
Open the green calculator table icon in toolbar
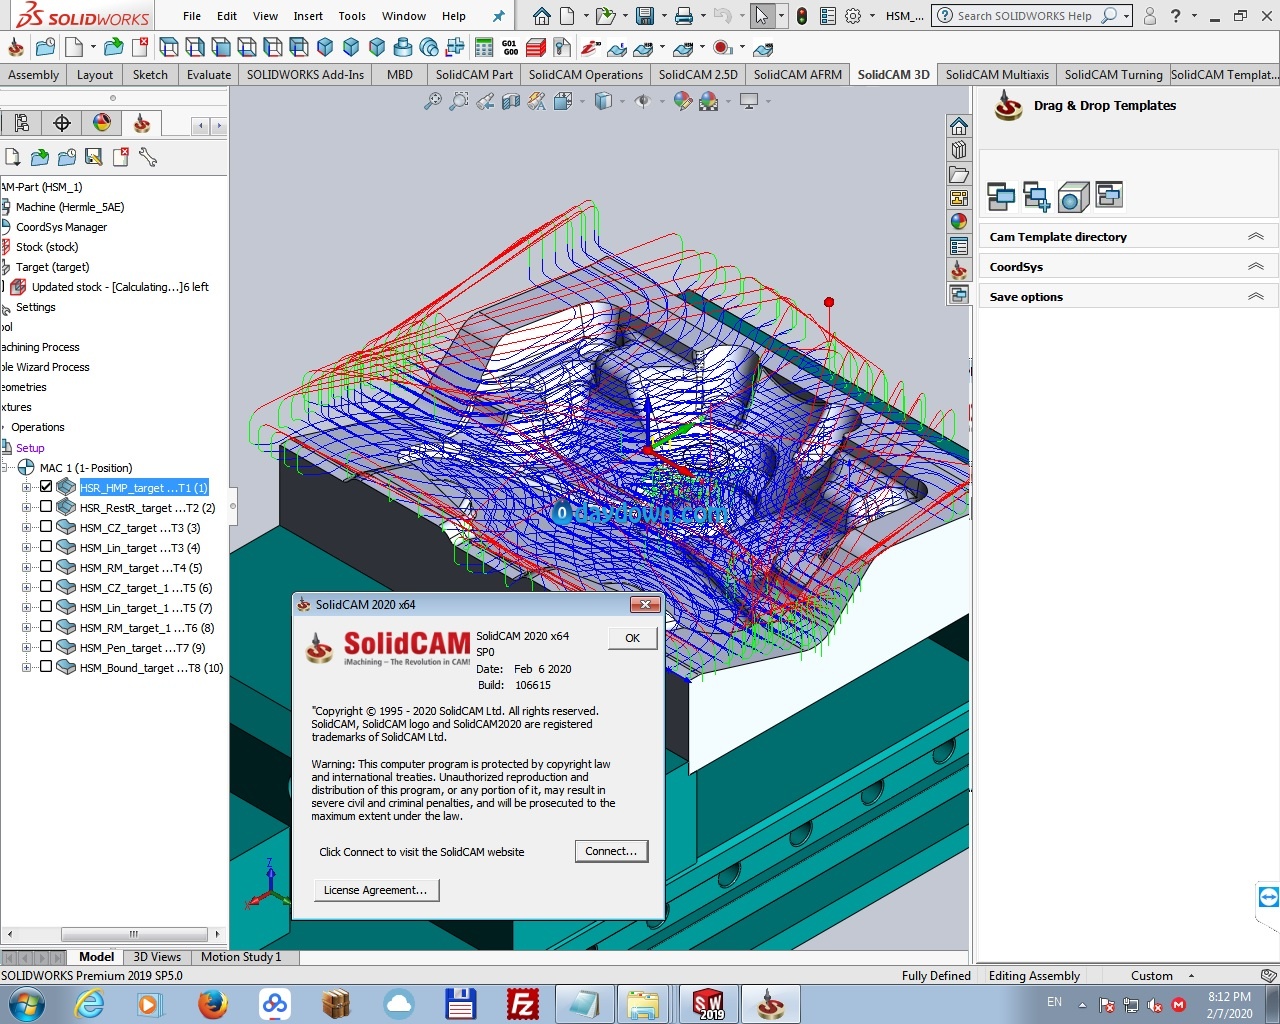[x=484, y=47]
